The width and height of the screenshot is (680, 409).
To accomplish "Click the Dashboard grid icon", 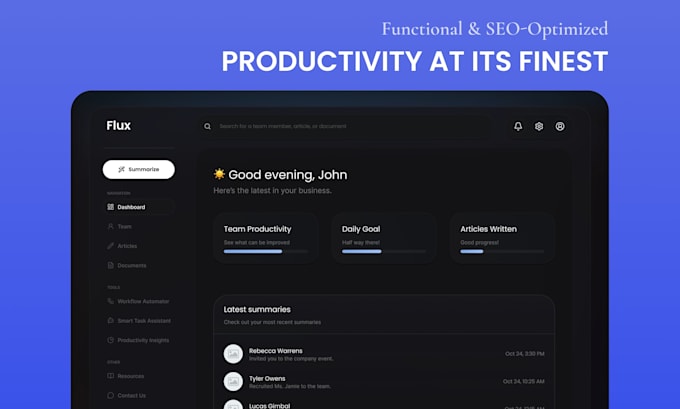I will point(111,207).
